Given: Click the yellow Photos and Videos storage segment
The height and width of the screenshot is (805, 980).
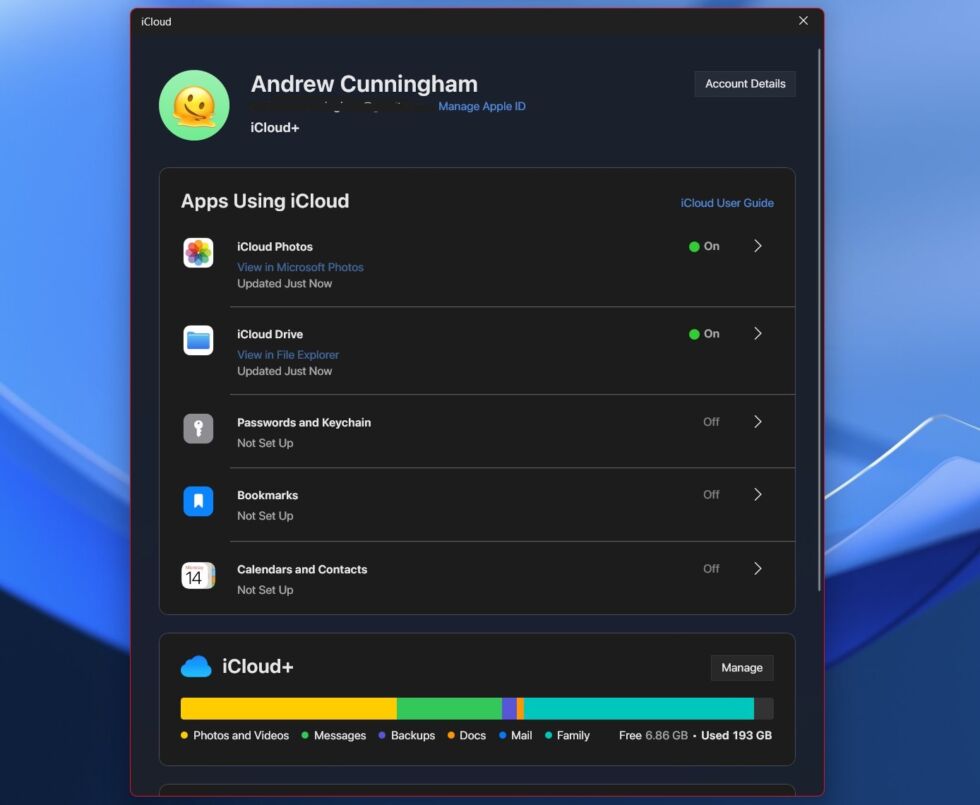Looking at the screenshot, I should (288, 709).
